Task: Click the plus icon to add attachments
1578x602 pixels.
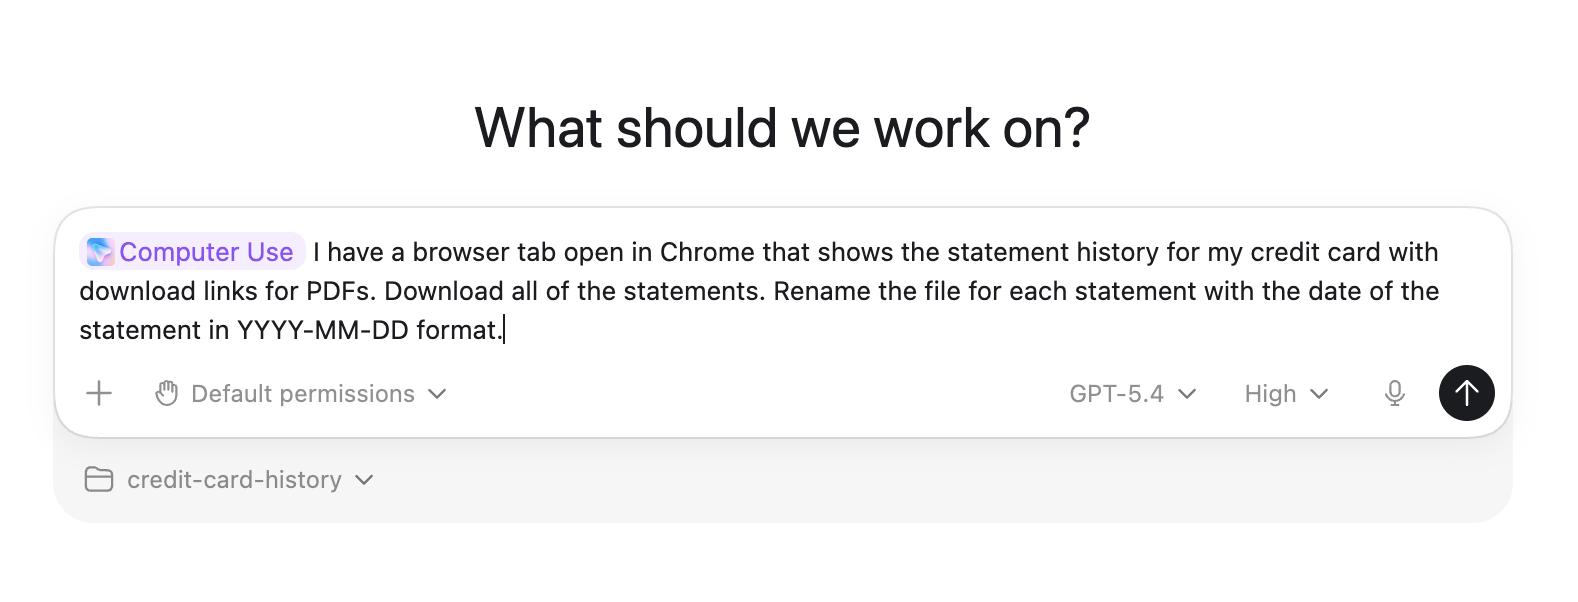Action: pos(99,394)
